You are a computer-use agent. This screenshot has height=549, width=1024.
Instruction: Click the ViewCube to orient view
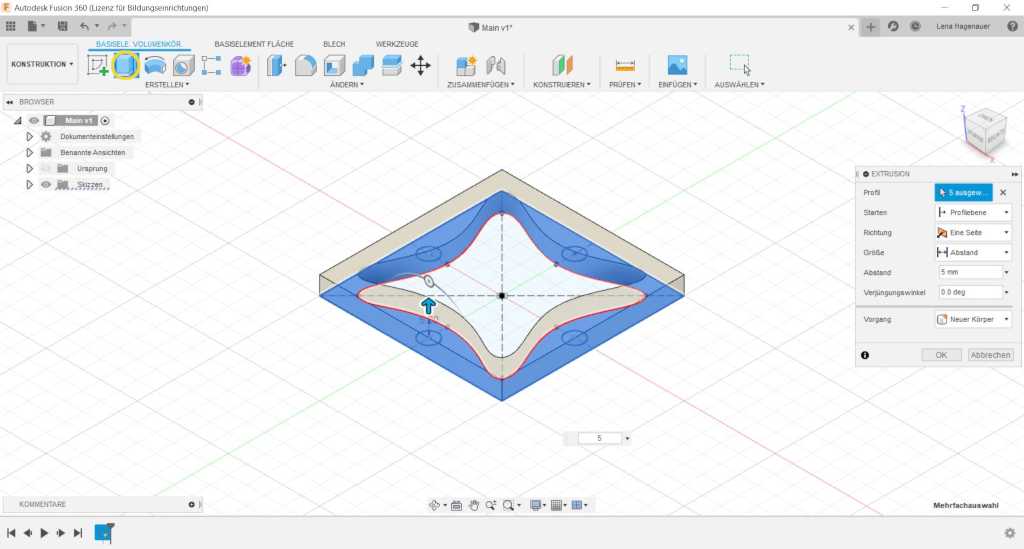click(985, 131)
